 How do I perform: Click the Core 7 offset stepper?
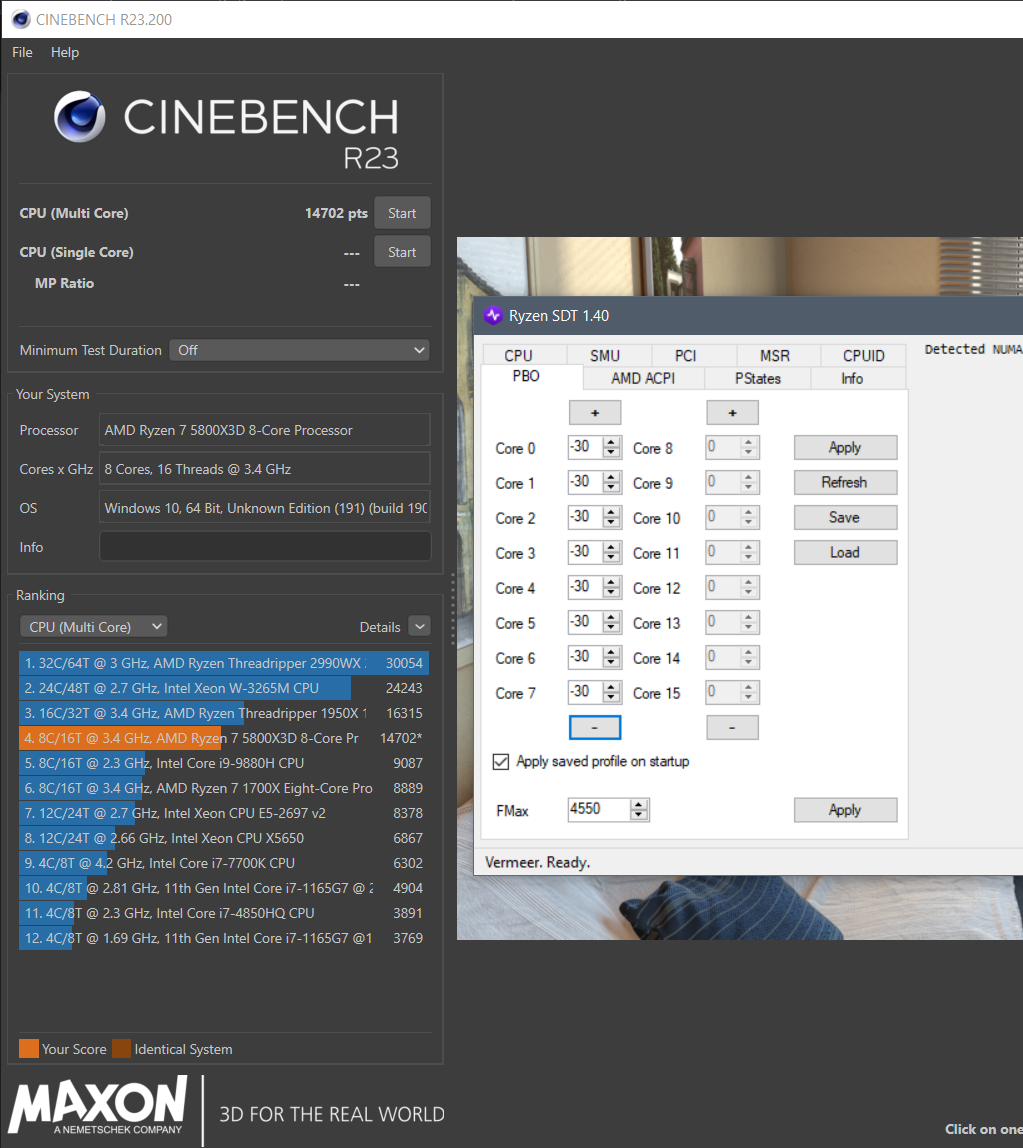tap(595, 693)
